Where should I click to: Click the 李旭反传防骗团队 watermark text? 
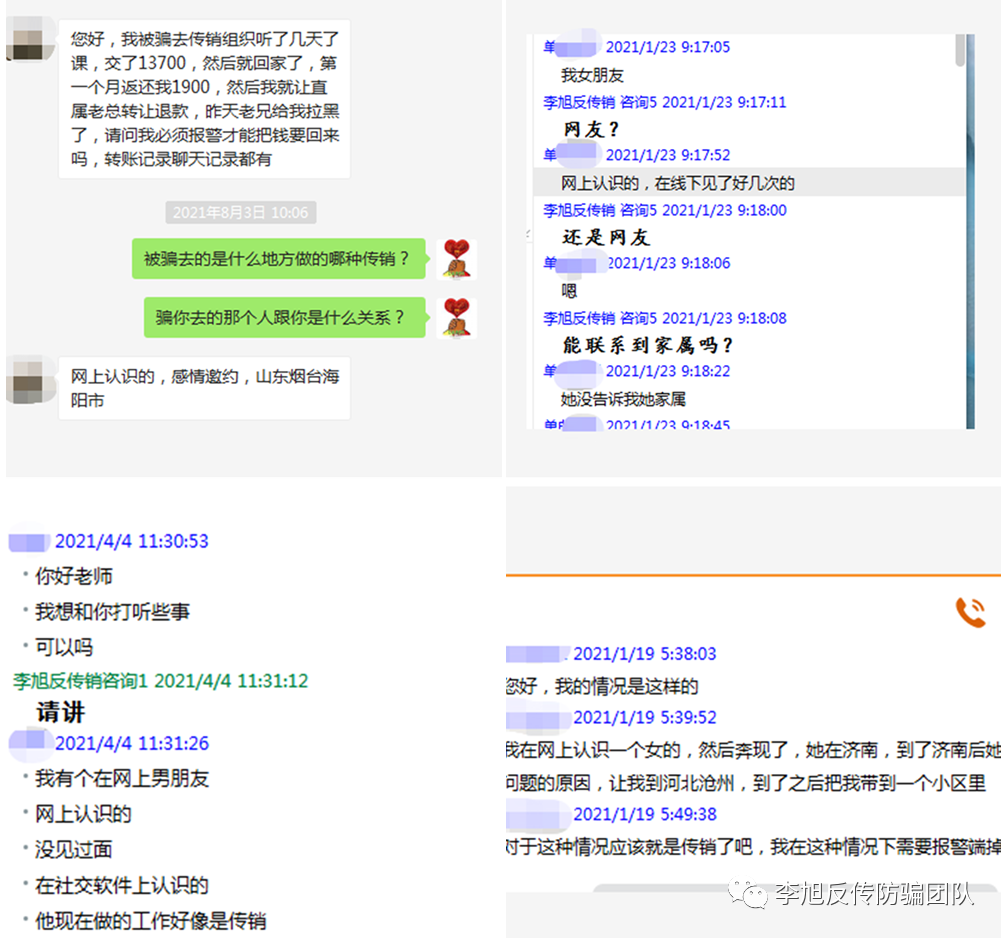875,894
